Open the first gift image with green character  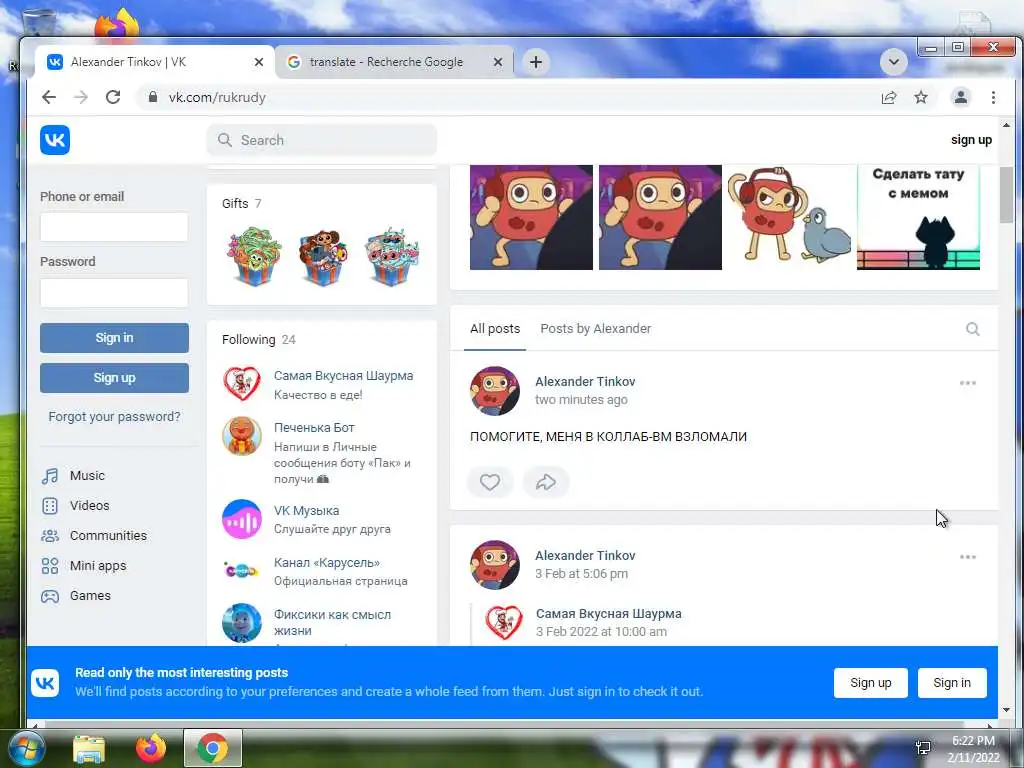(x=254, y=256)
